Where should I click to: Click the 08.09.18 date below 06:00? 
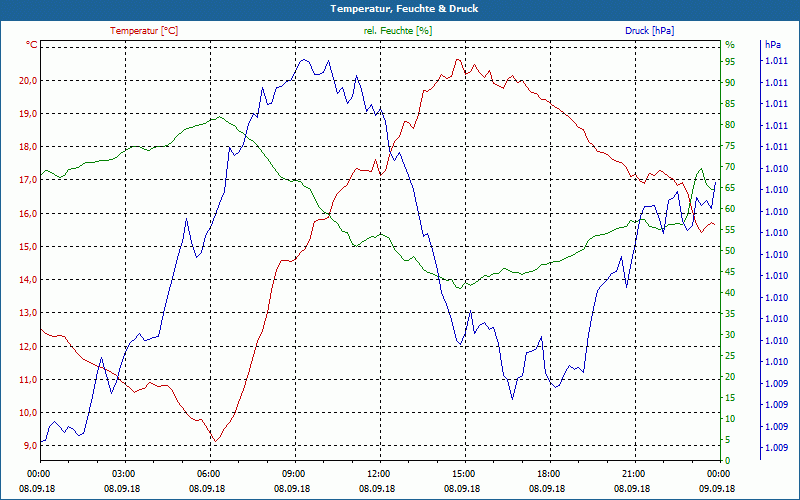click(x=207, y=488)
